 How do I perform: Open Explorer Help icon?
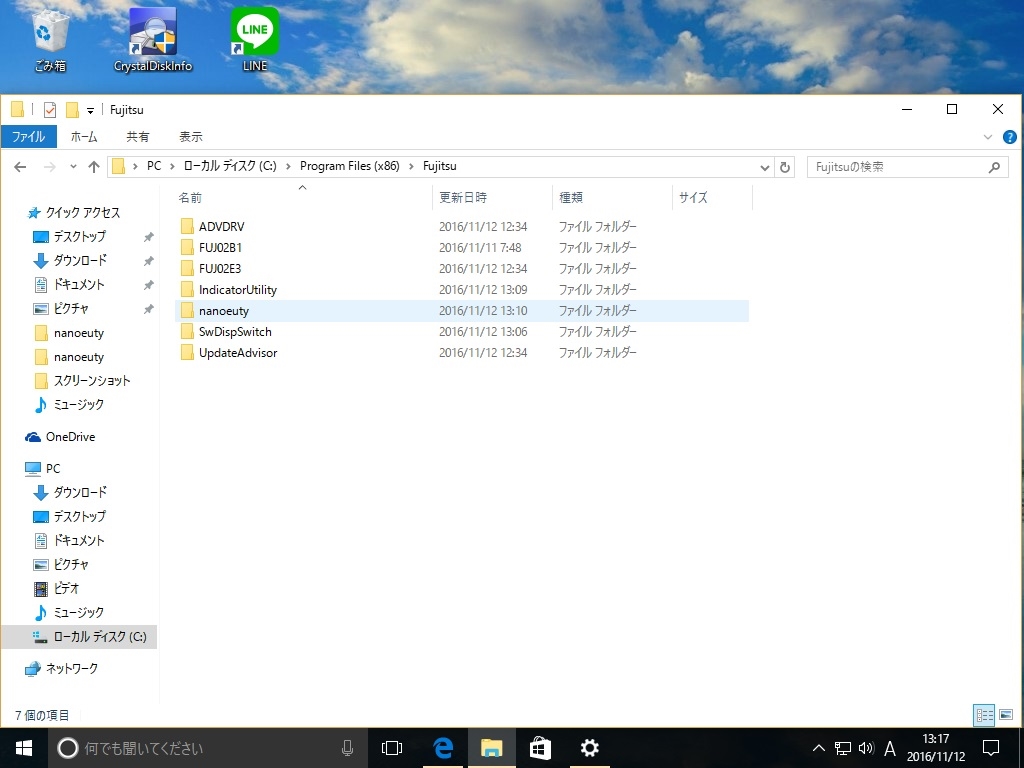tap(1010, 137)
